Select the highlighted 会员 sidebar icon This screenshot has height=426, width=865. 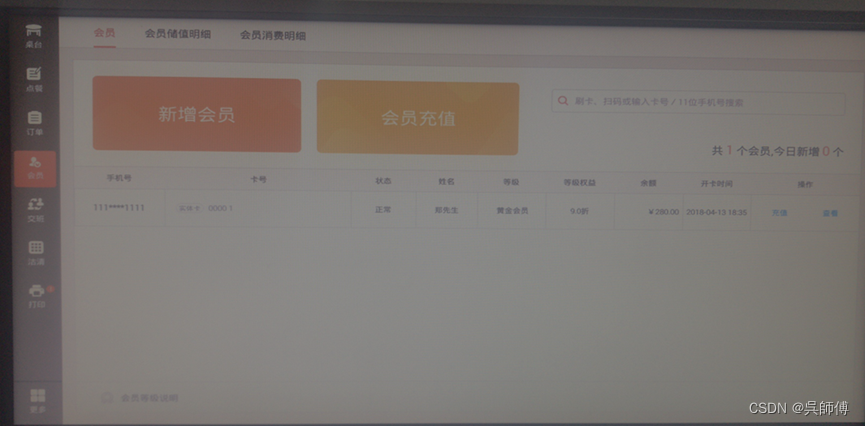click(x=35, y=169)
